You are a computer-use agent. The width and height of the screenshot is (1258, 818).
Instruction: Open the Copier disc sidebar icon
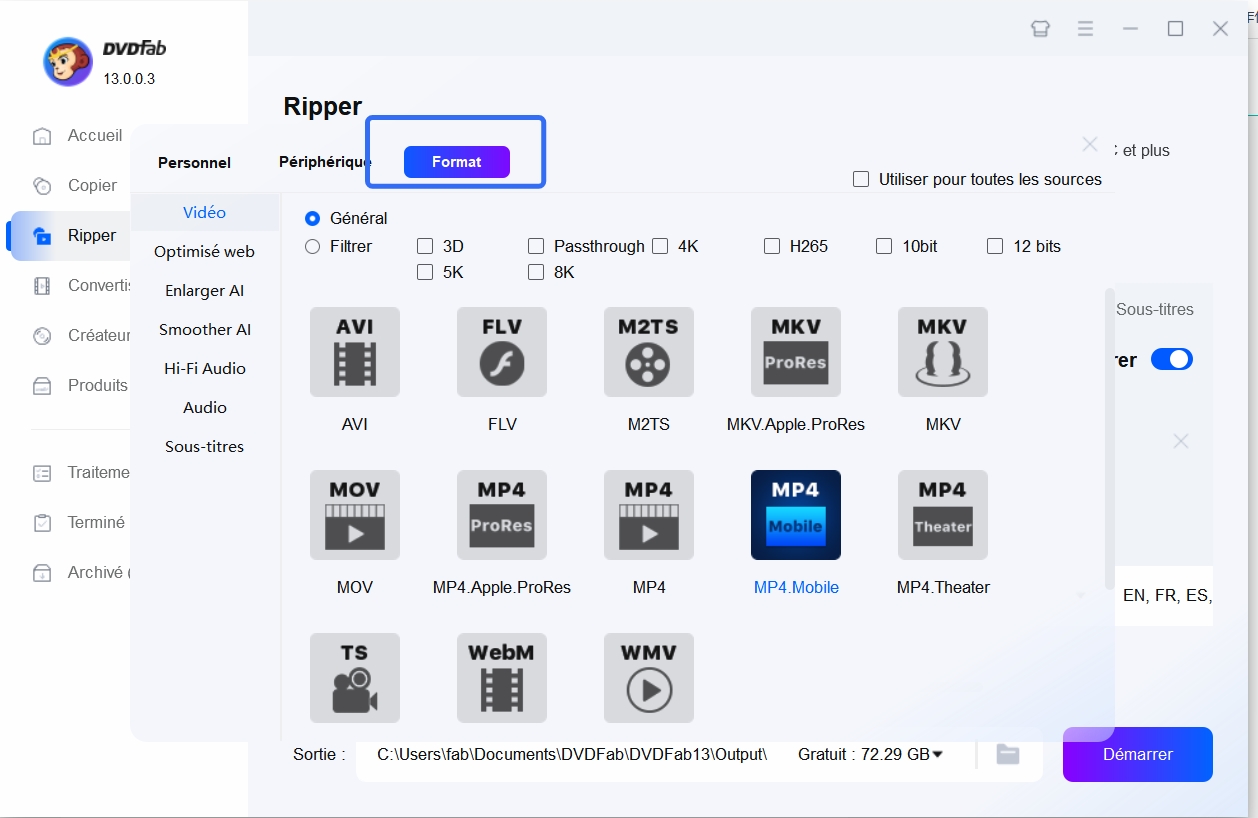pyautogui.click(x=42, y=186)
